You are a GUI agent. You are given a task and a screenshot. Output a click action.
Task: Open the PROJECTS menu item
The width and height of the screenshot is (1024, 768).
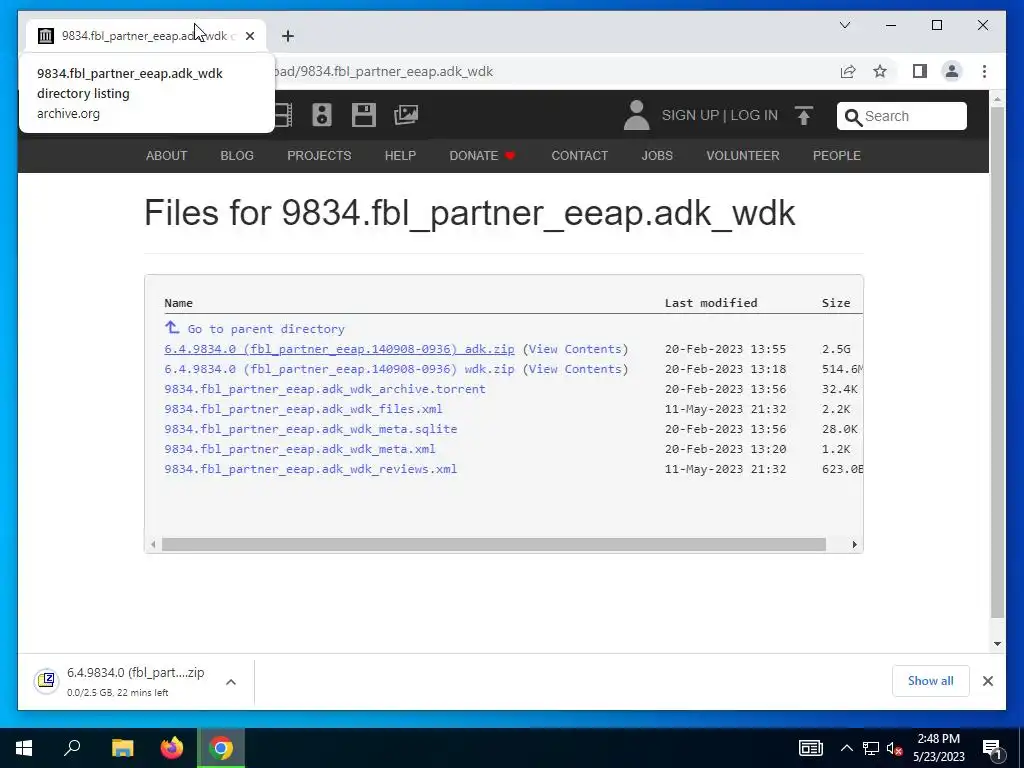(x=319, y=155)
